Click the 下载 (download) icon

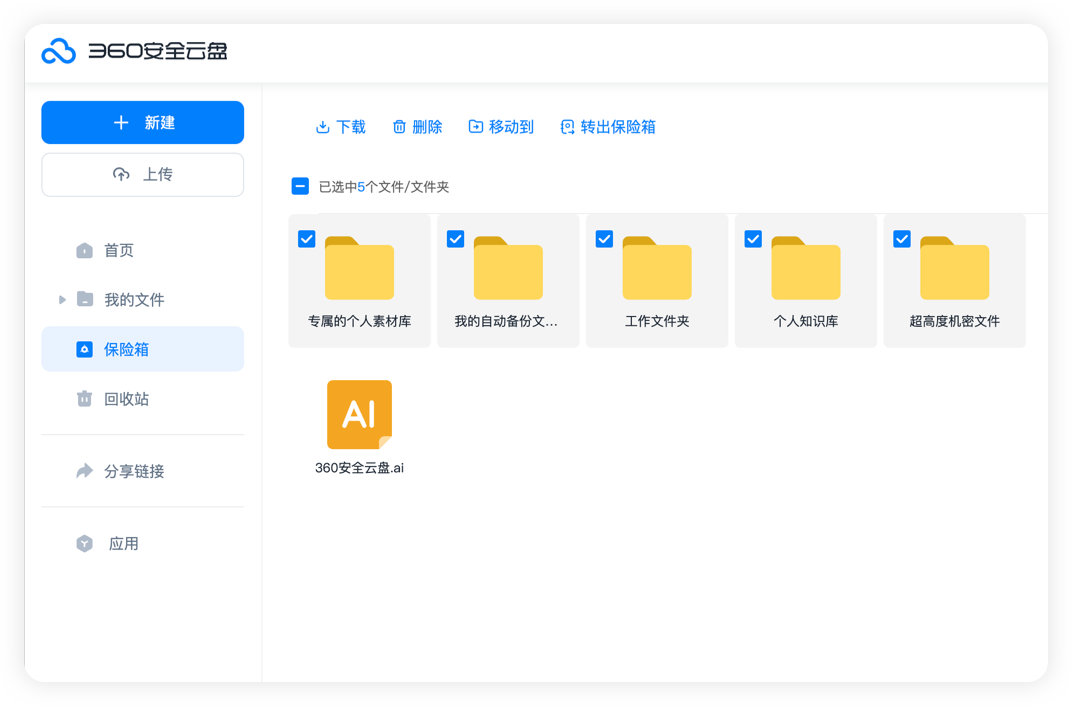tap(322, 127)
